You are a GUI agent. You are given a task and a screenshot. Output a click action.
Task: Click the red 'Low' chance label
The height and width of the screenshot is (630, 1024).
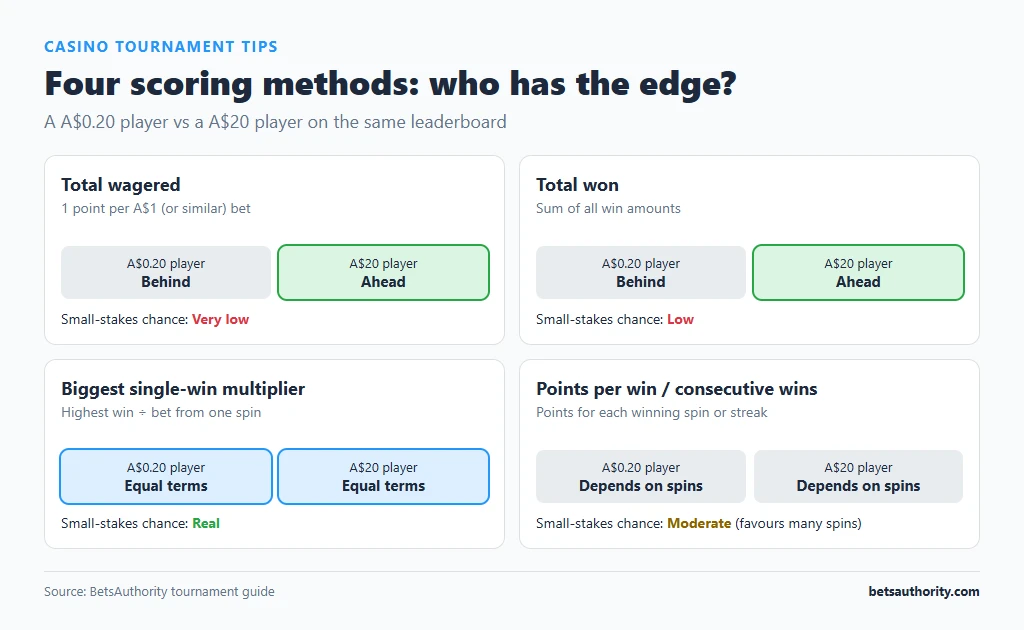(x=680, y=319)
